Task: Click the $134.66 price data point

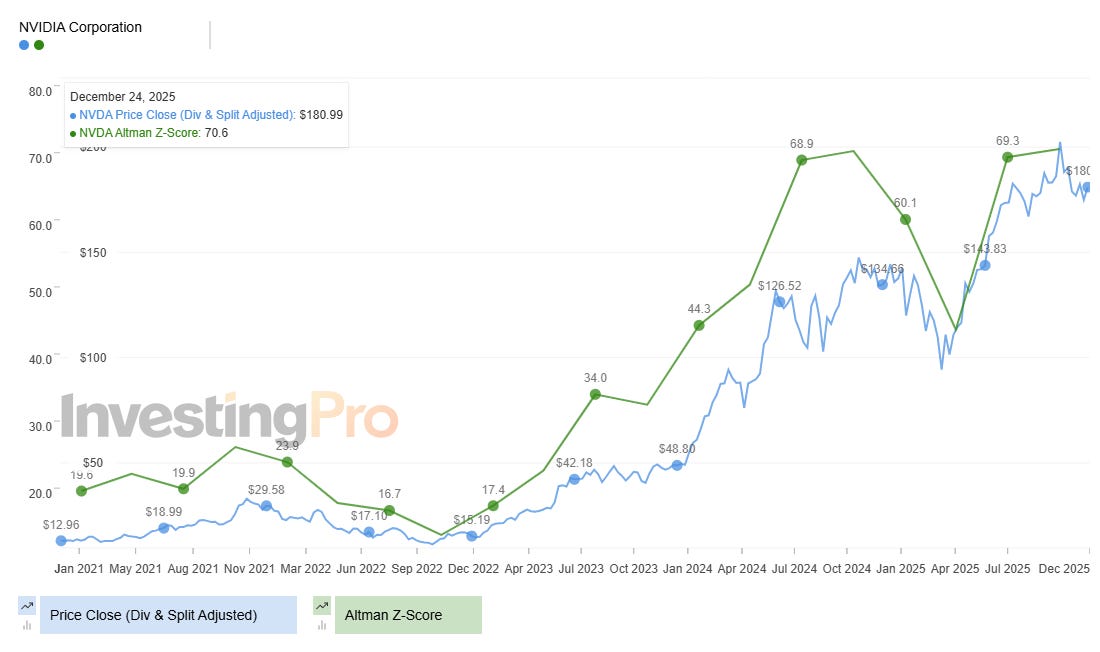Action: (x=883, y=284)
